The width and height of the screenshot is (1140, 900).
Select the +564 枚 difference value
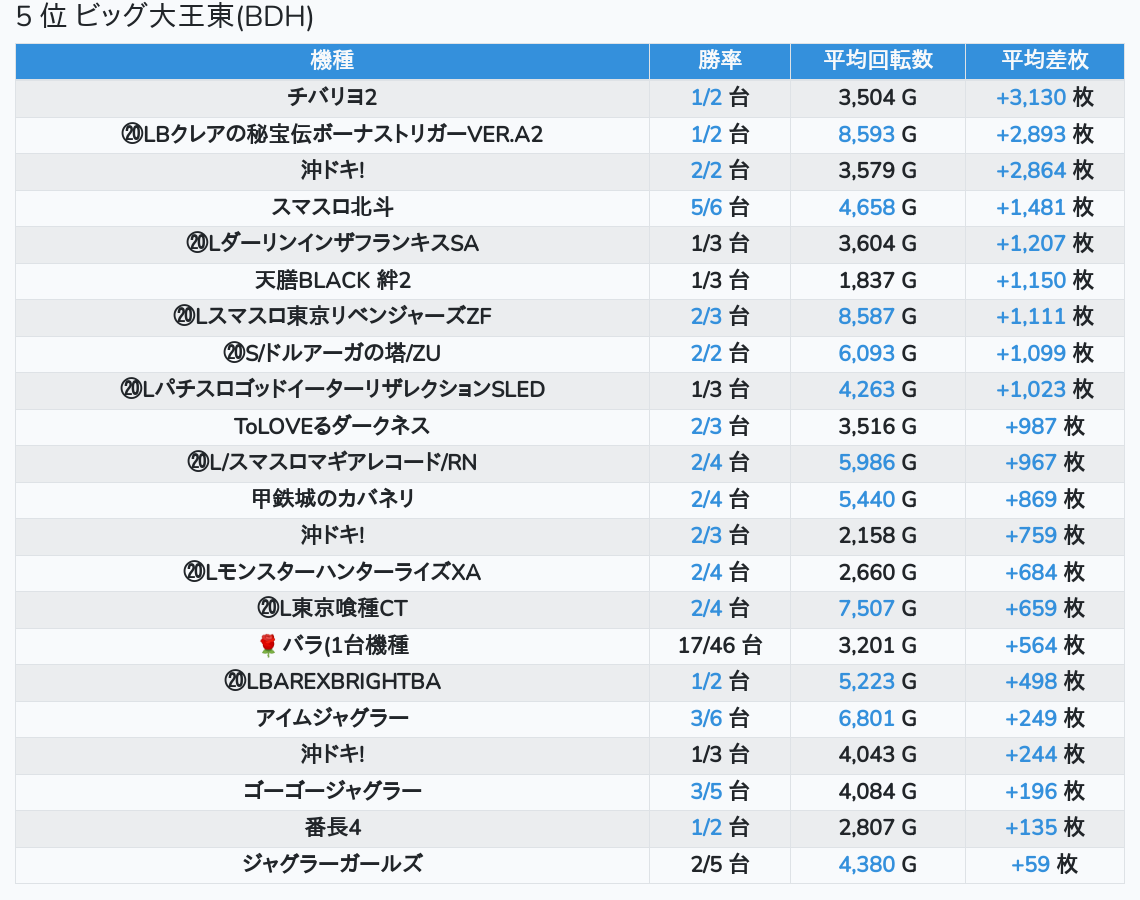[1045, 645]
